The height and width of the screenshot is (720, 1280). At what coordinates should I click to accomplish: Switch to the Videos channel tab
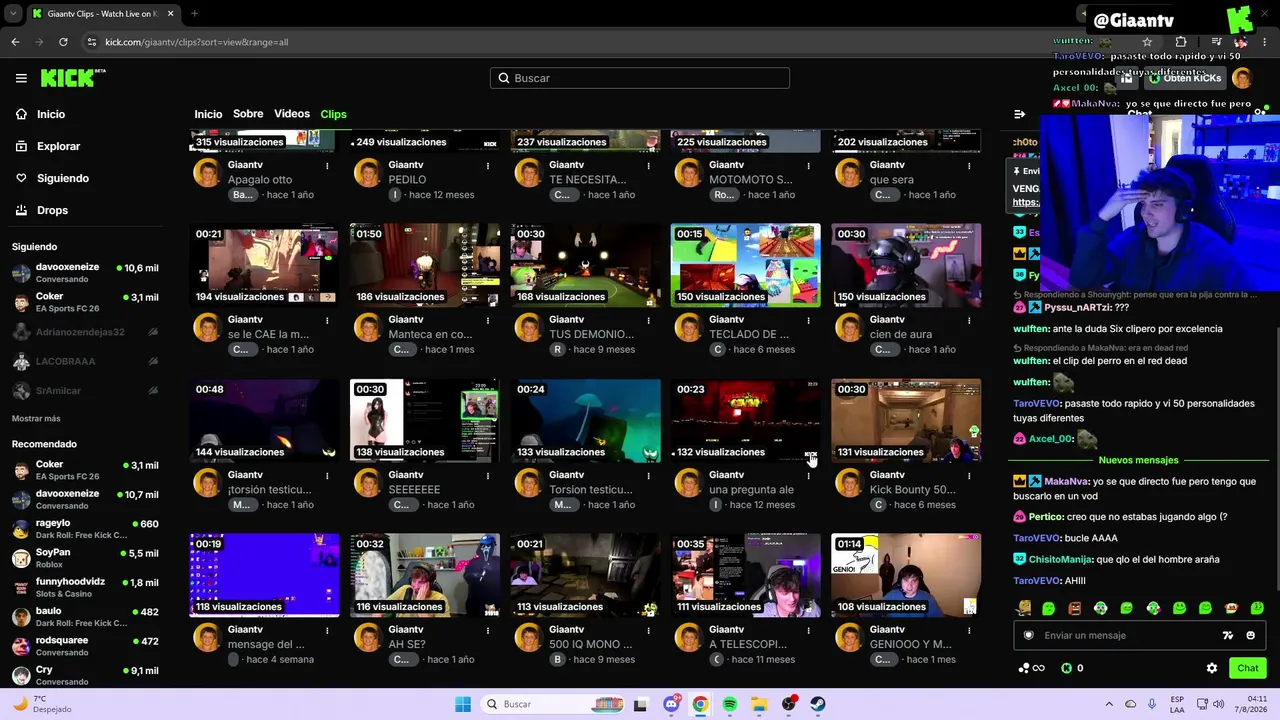[292, 114]
